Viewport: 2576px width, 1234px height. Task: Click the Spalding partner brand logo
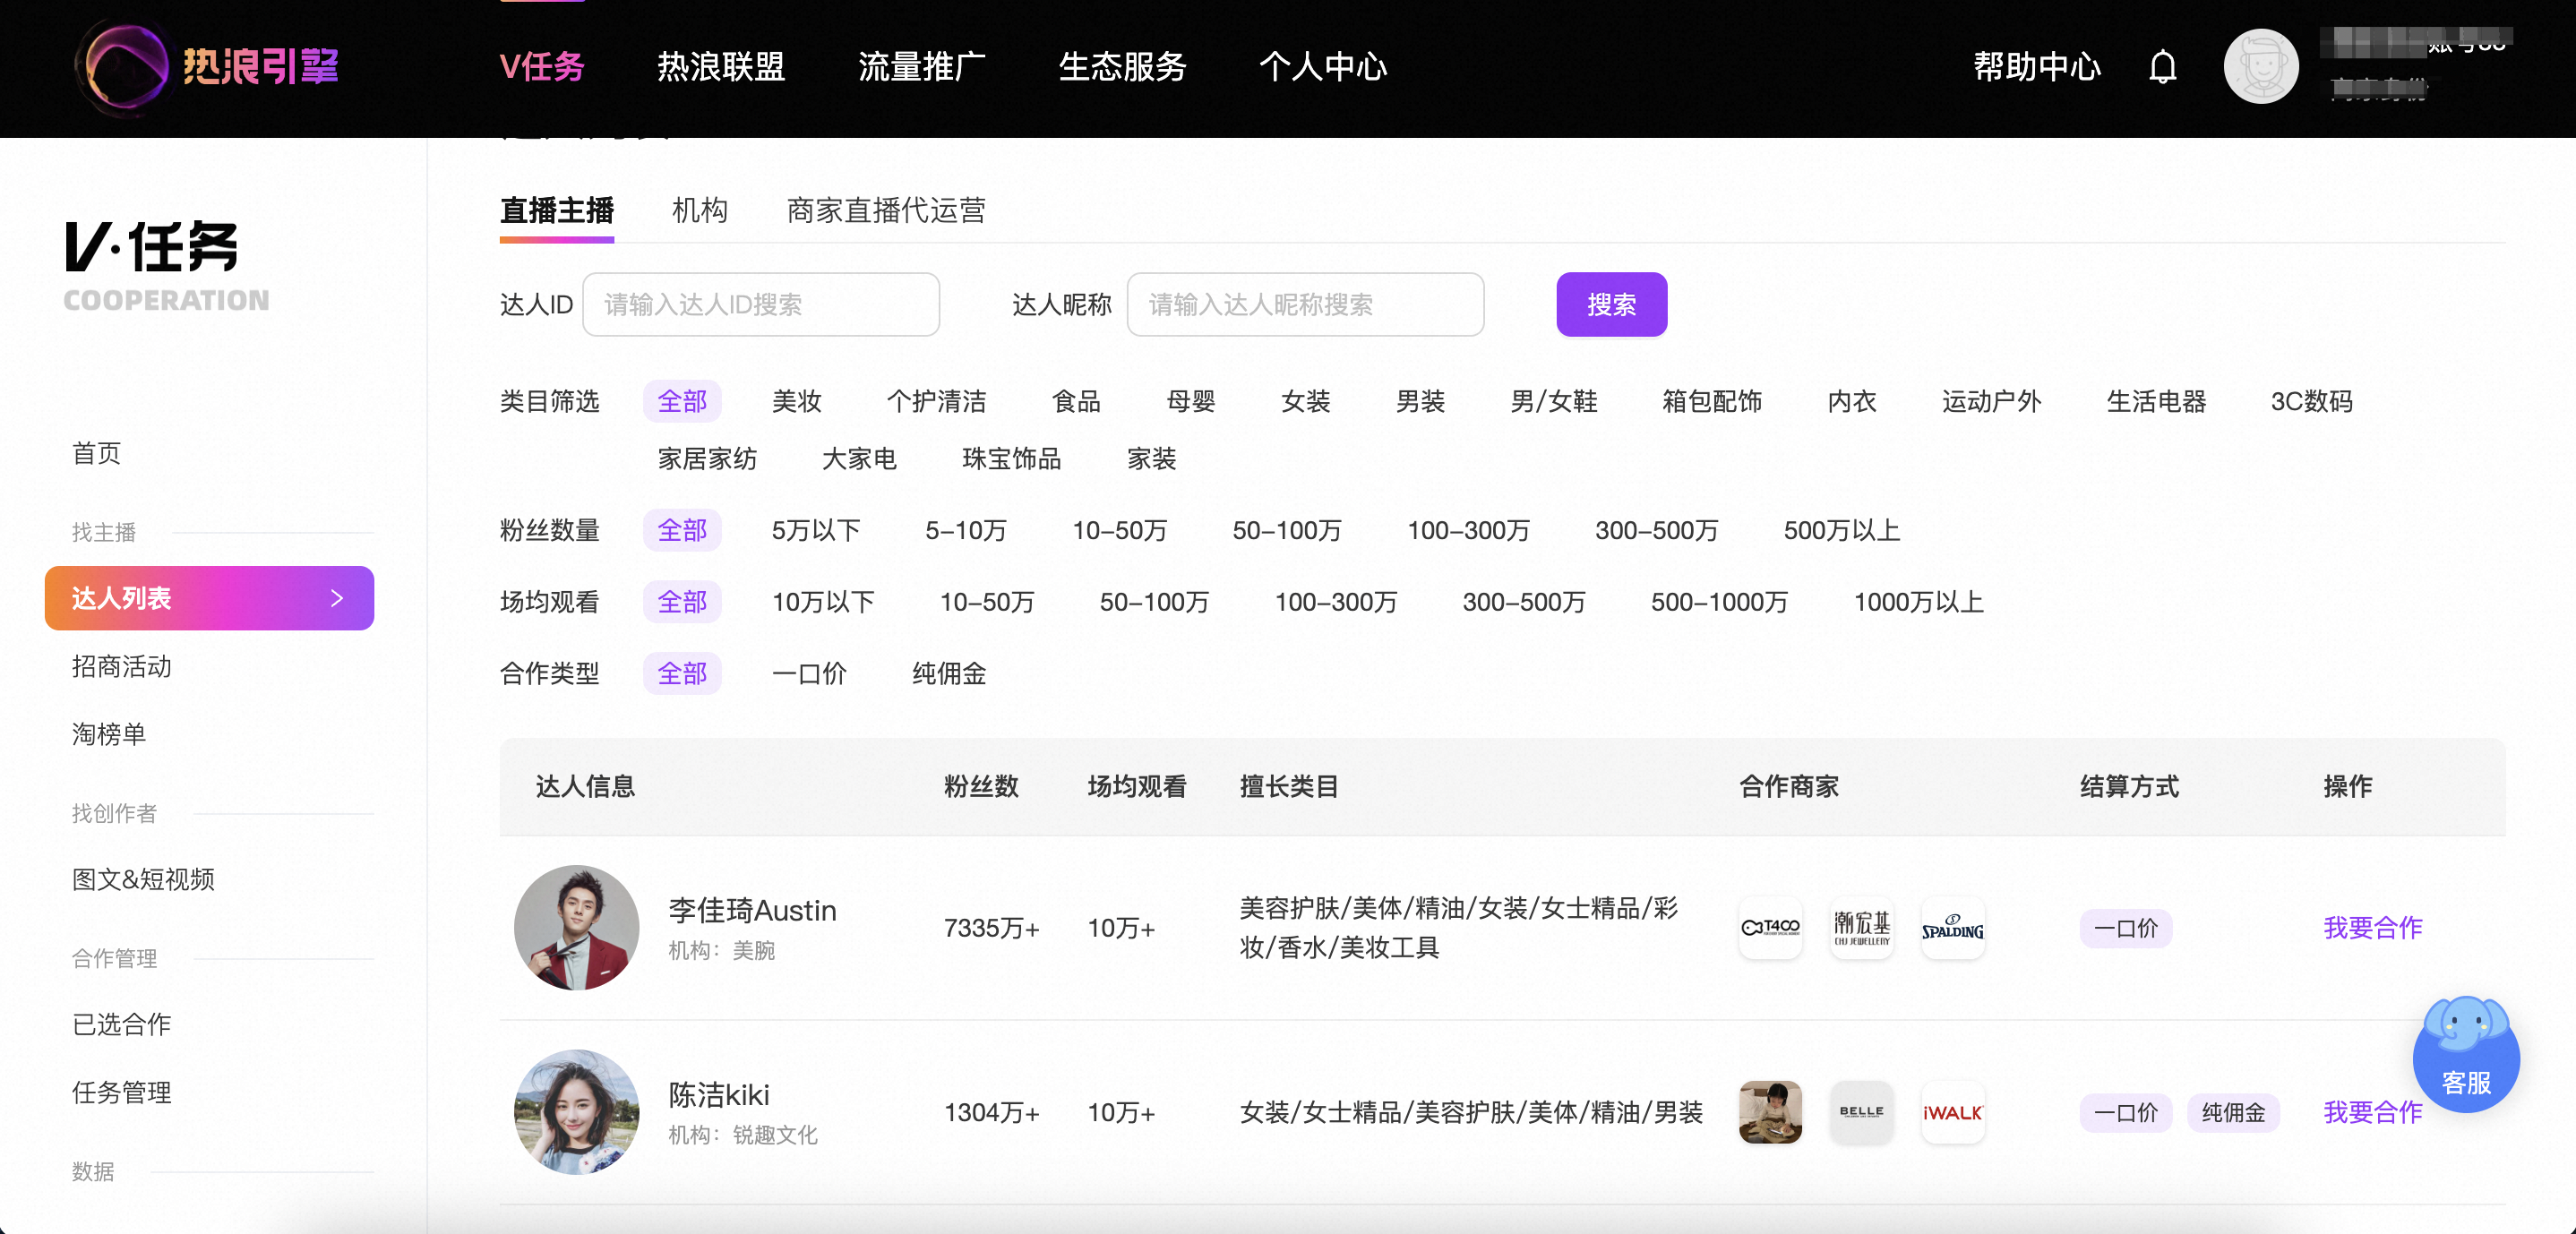click(x=1952, y=927)
